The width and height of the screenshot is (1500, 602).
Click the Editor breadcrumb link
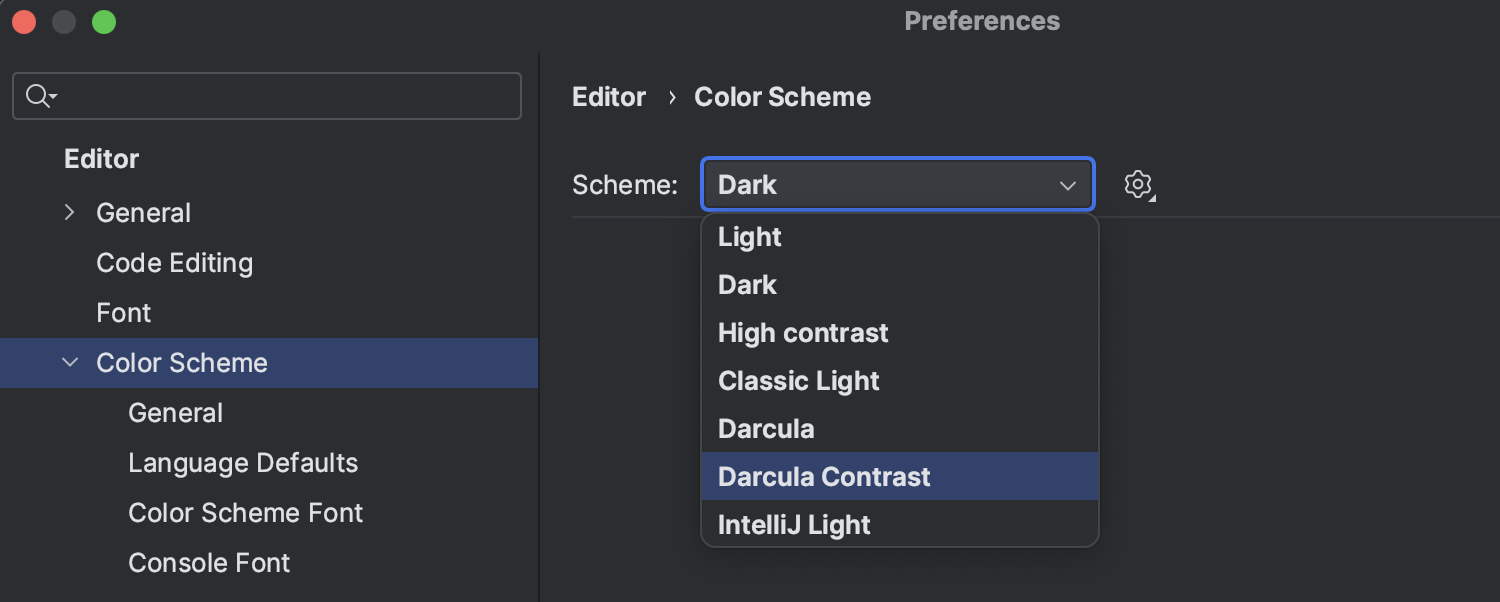(x=609, y=97)
